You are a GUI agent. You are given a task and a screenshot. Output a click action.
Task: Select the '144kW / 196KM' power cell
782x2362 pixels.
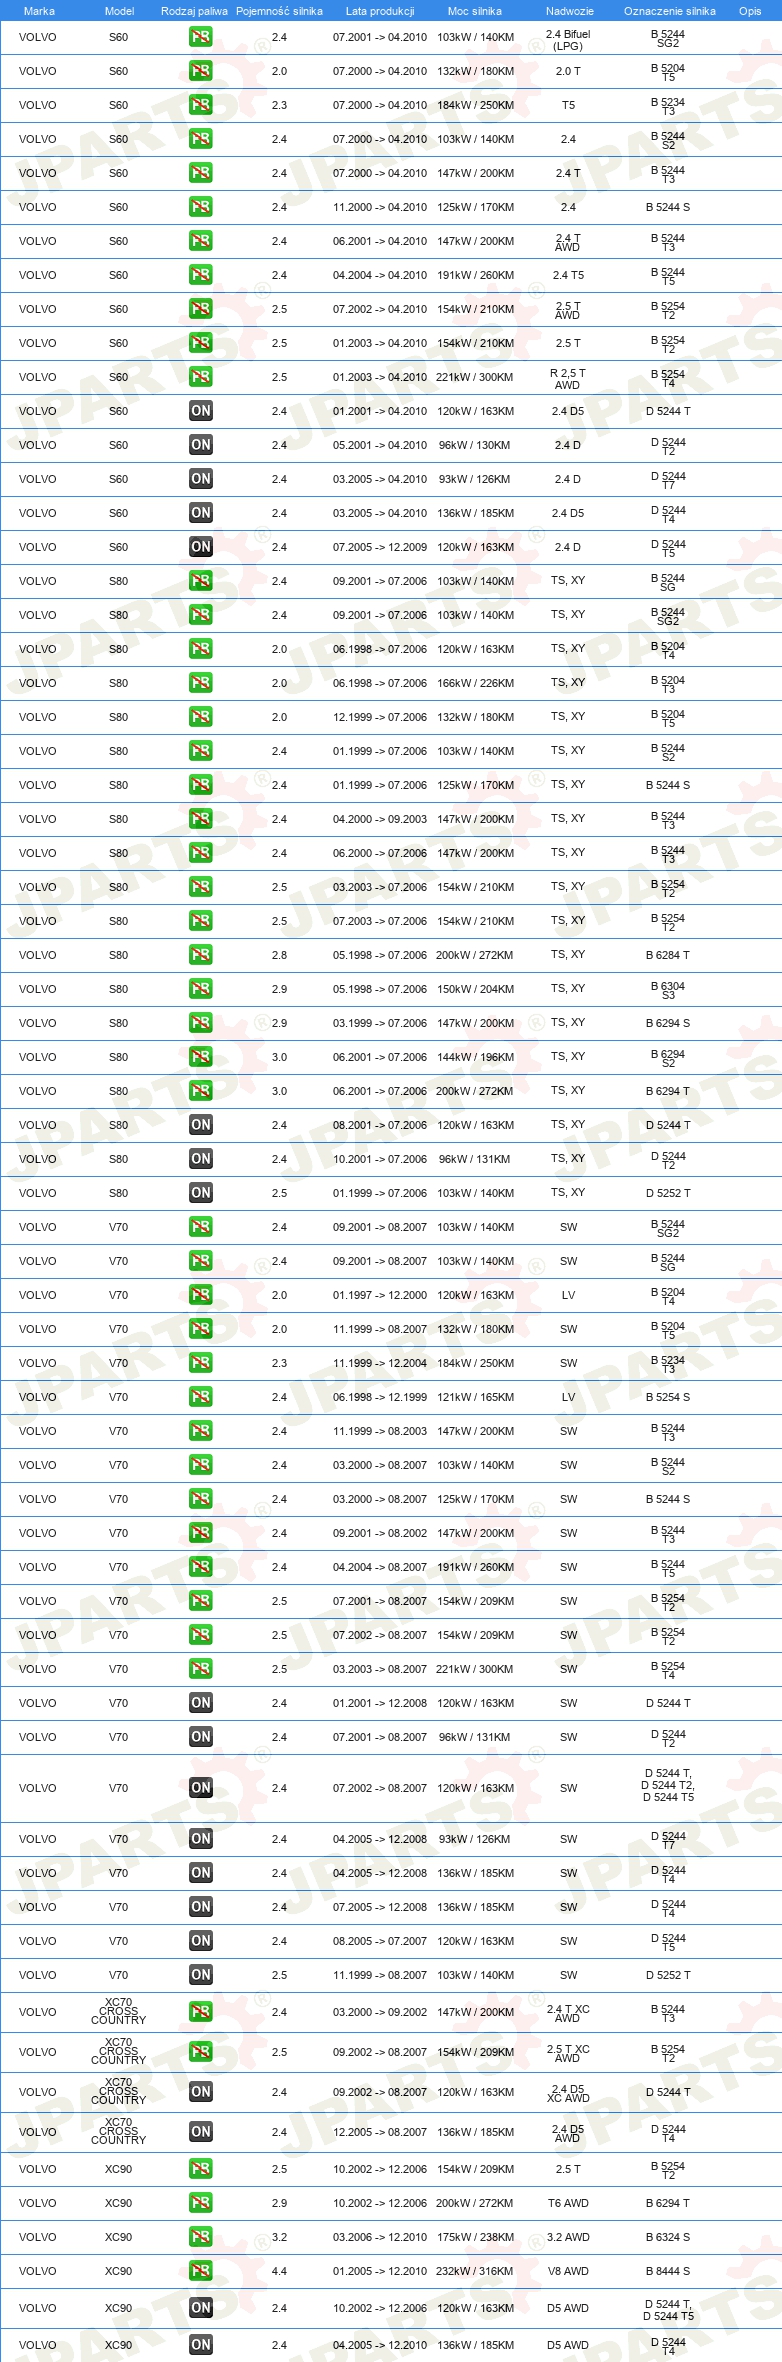click(475, 1057)
